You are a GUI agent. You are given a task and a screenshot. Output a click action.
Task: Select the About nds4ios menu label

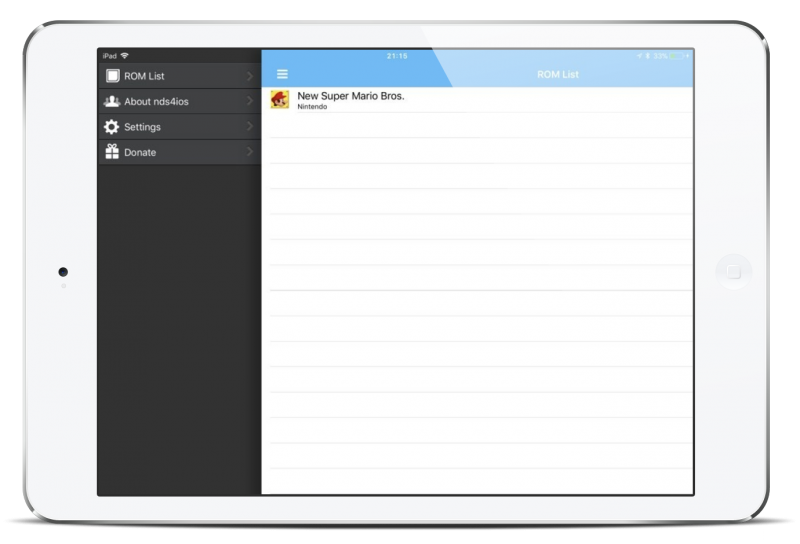pyautogui.click(x=159, y=101)
